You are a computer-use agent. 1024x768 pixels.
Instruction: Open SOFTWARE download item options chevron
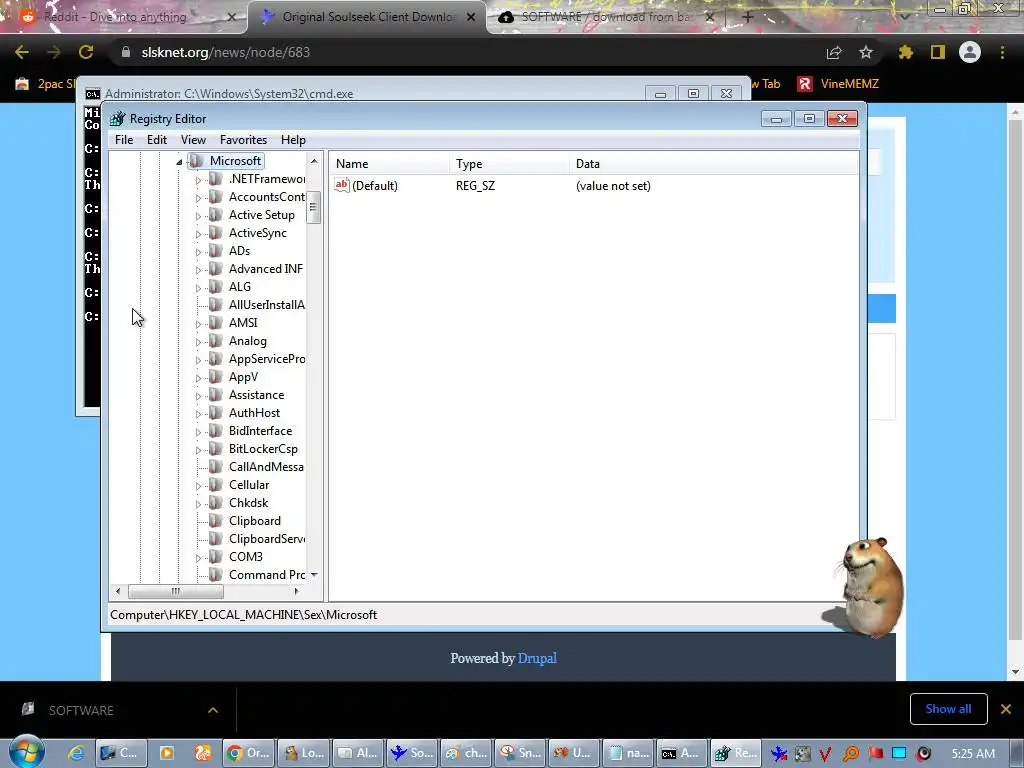(x=213, y=710)
